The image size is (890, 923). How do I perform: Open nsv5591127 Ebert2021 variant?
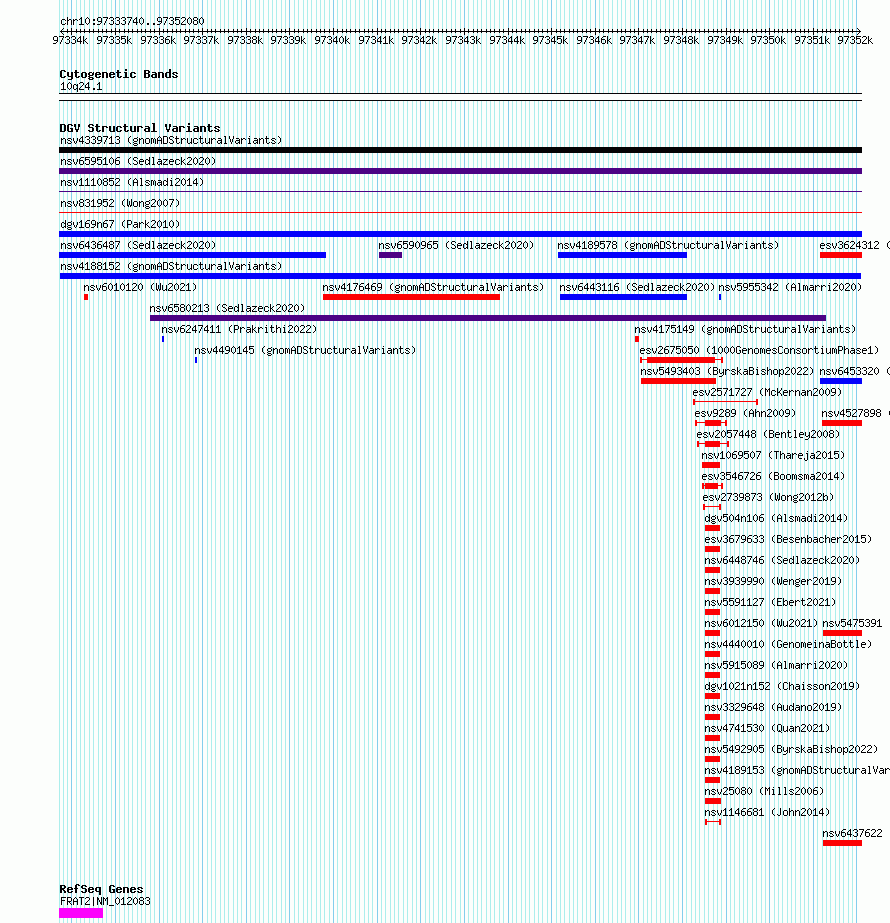pyautogui.click(x=770, y=602)
